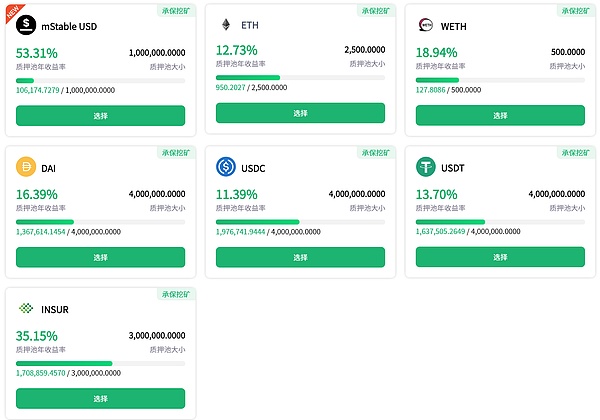This screenshot has width=600, height=420.
Task: Click the DAI 16.39% yield rate
Action: (38, 194)
